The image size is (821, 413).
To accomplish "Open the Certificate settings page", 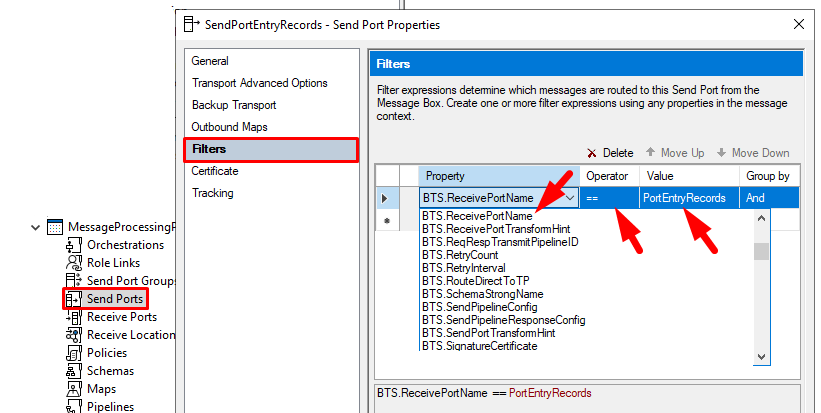I will (x=215, y=171).
